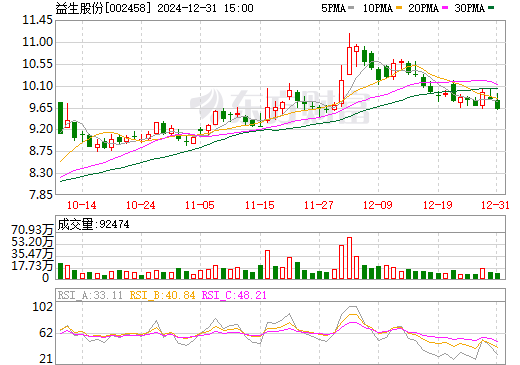Select the 12-31 date axis label
The height and width of the screenshot is (365, 520).
(x=495, y=205)
